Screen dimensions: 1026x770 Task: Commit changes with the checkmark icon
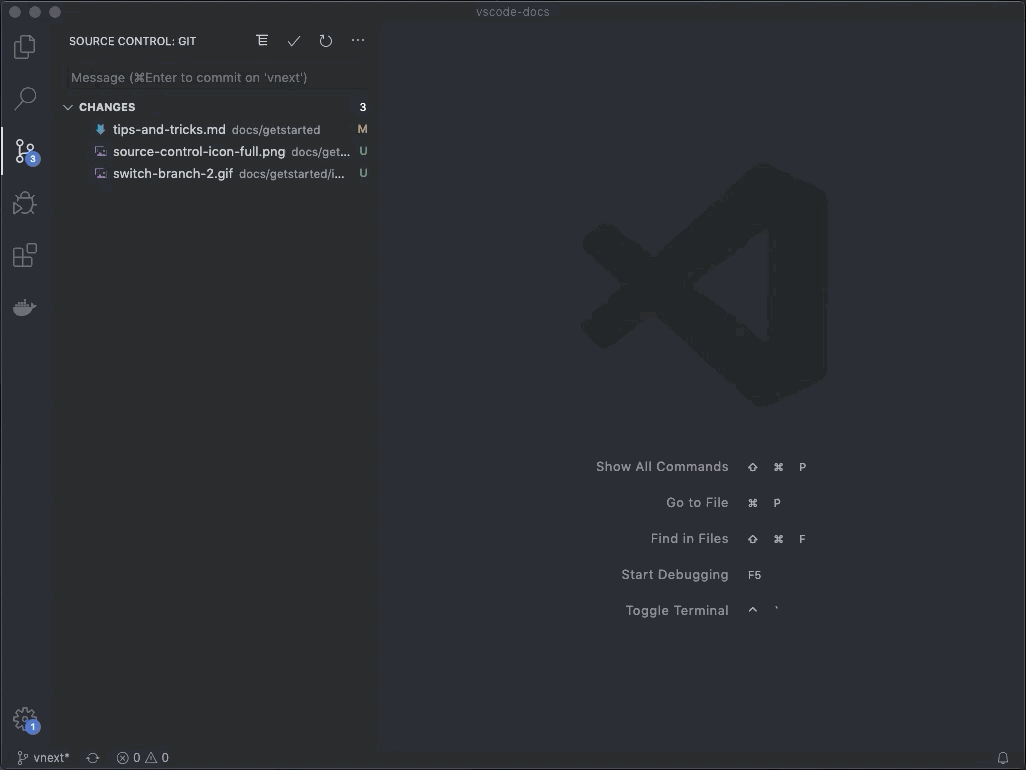coord(294,41)
